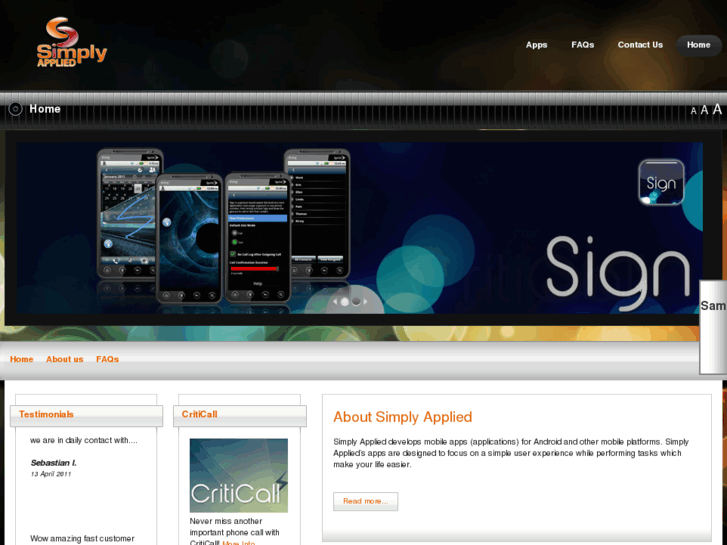Screen dimensions: 727x545
Task: Choose the smallest font size A
Action: (694, 111)
